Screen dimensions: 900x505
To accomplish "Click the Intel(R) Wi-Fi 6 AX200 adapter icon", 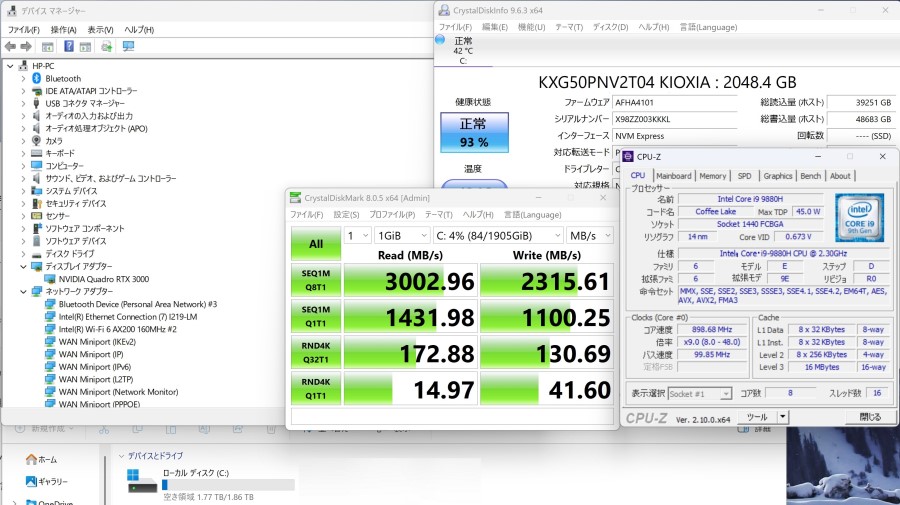I will point(50,329).
